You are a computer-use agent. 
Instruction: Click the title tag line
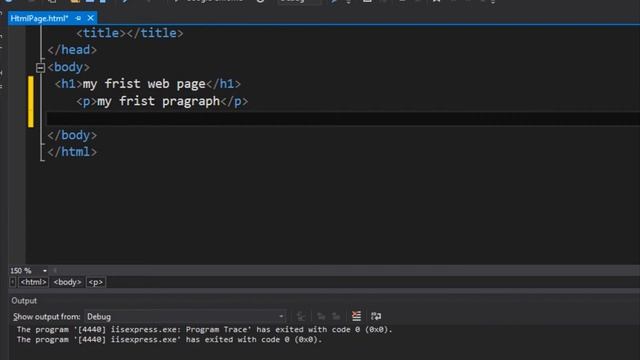(130, 33)
